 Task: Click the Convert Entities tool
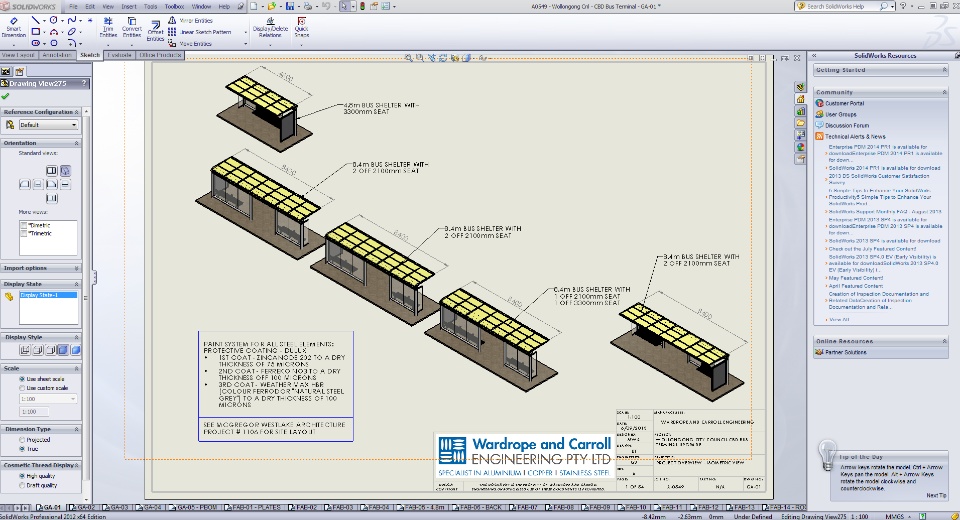point(132,27)
